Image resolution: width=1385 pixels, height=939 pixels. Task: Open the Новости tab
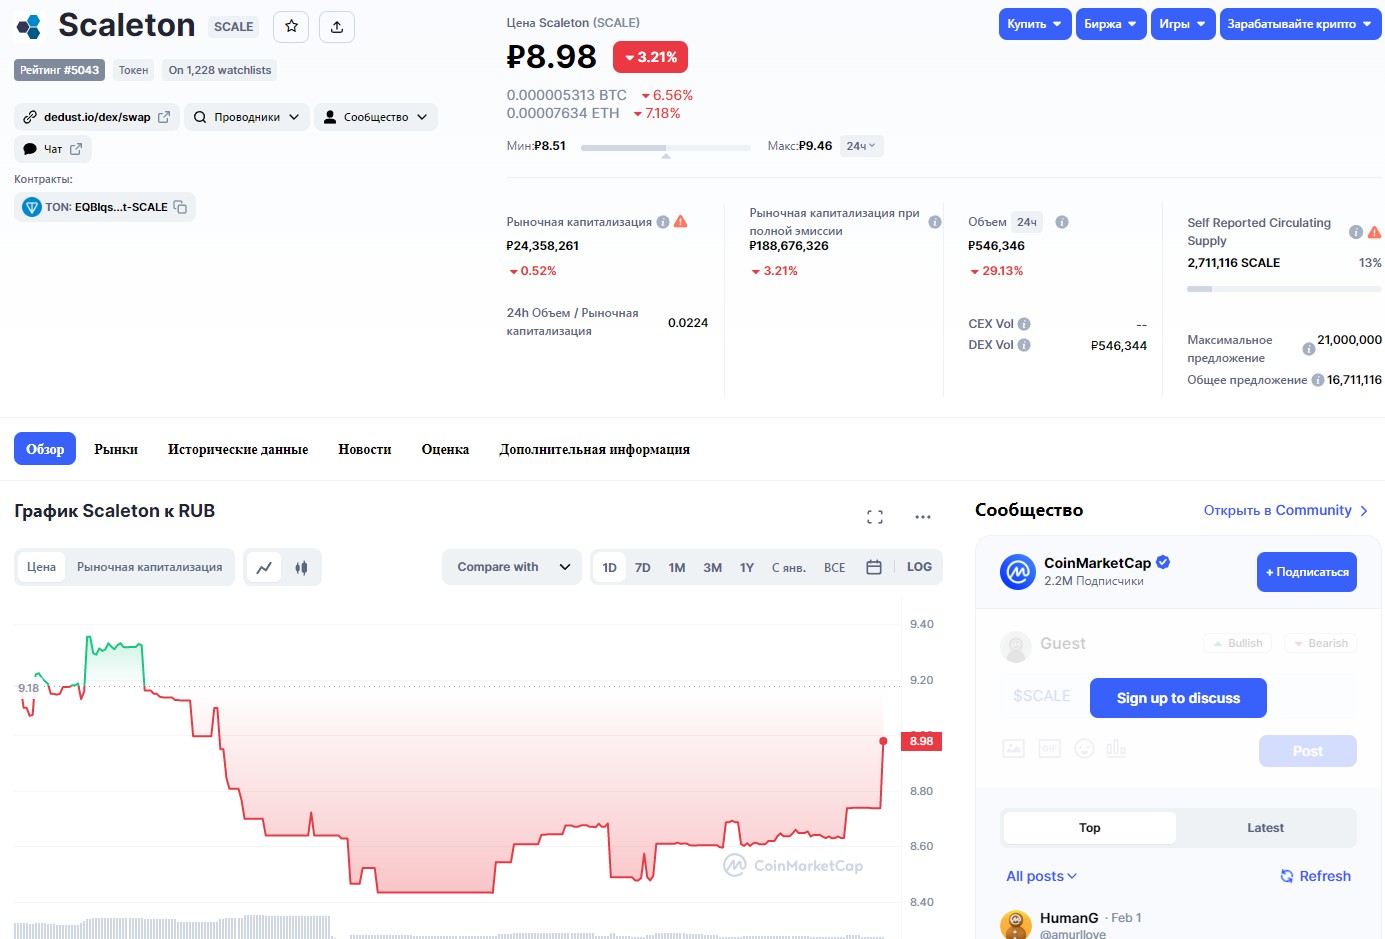[x=365, y=449]
